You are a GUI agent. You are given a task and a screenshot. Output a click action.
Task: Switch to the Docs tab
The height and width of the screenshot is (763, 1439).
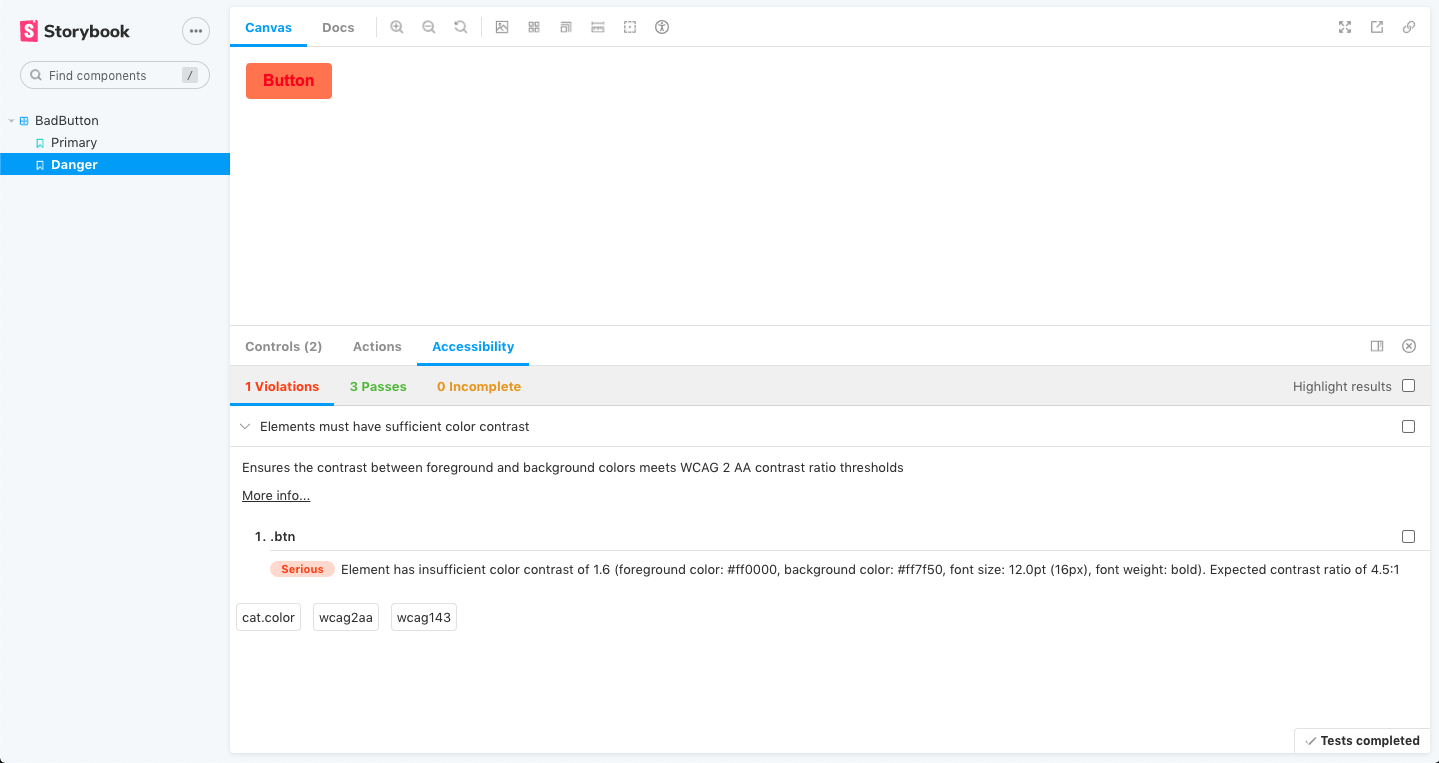(338, 27)
